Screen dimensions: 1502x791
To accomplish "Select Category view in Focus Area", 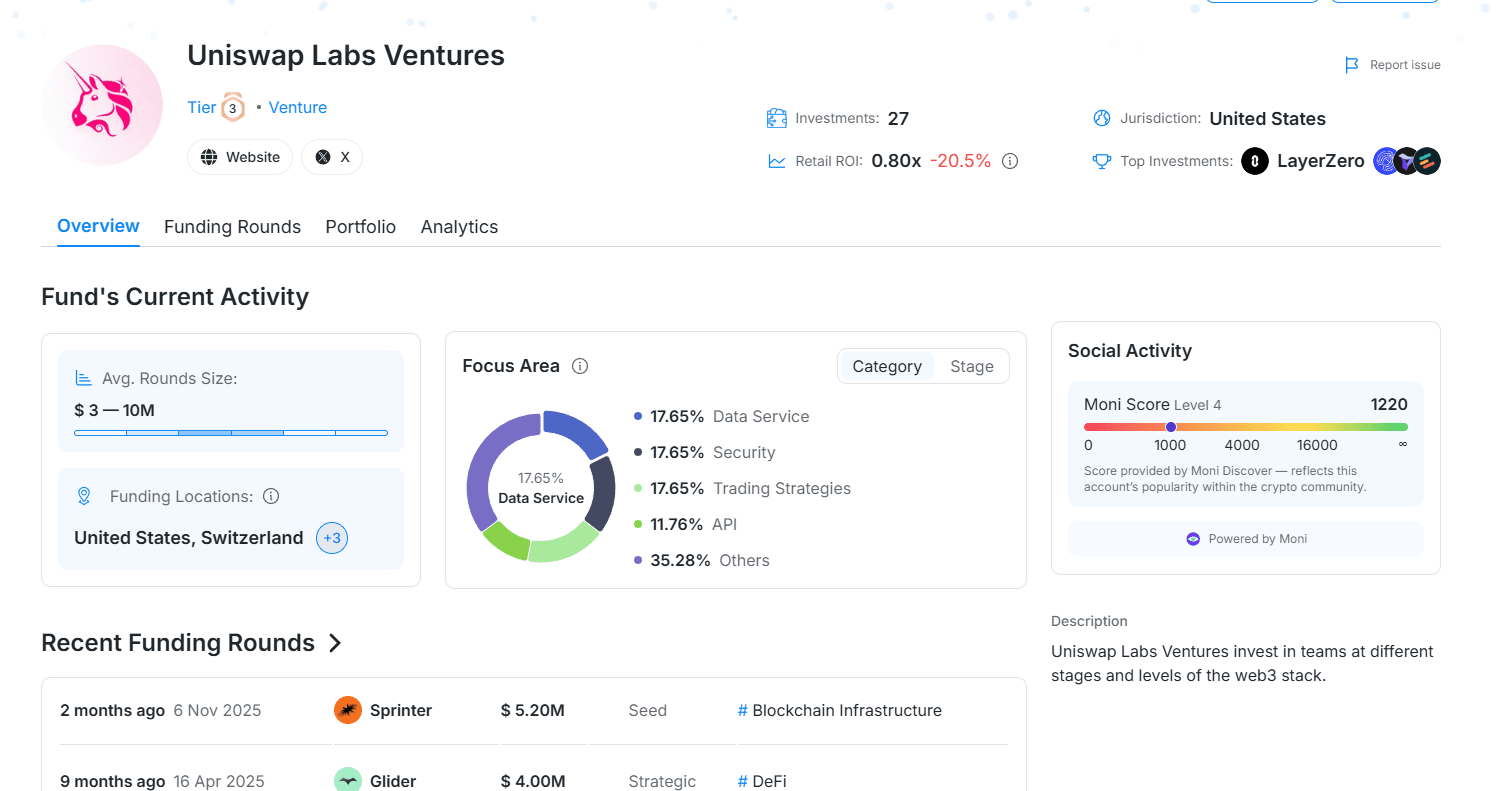I will click(x=886, y=366).
